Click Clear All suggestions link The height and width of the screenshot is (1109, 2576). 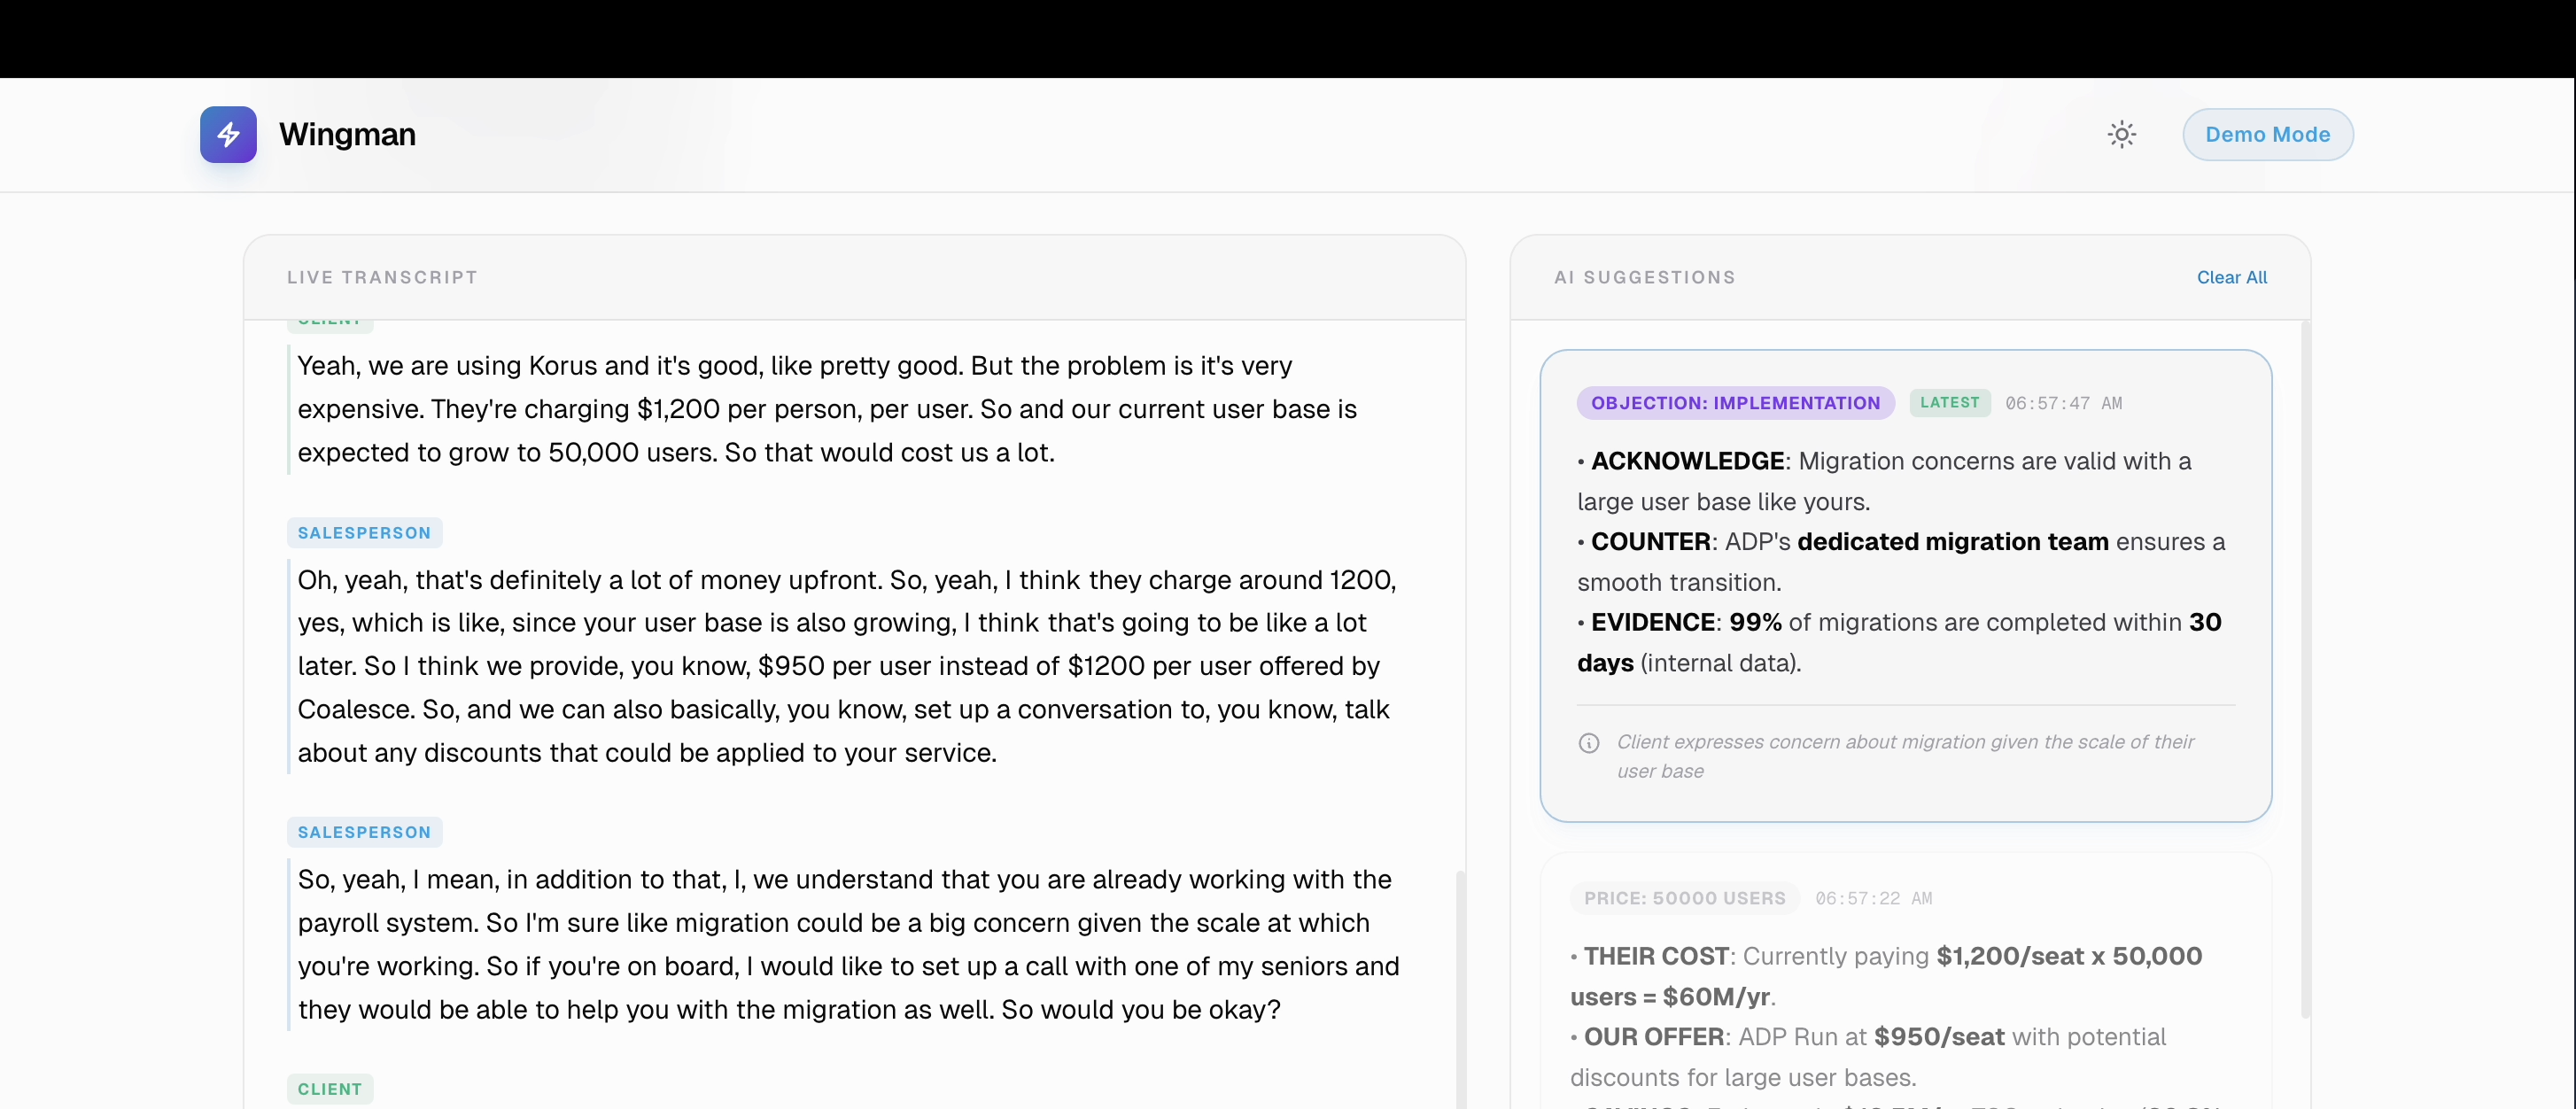(2231, 277)
